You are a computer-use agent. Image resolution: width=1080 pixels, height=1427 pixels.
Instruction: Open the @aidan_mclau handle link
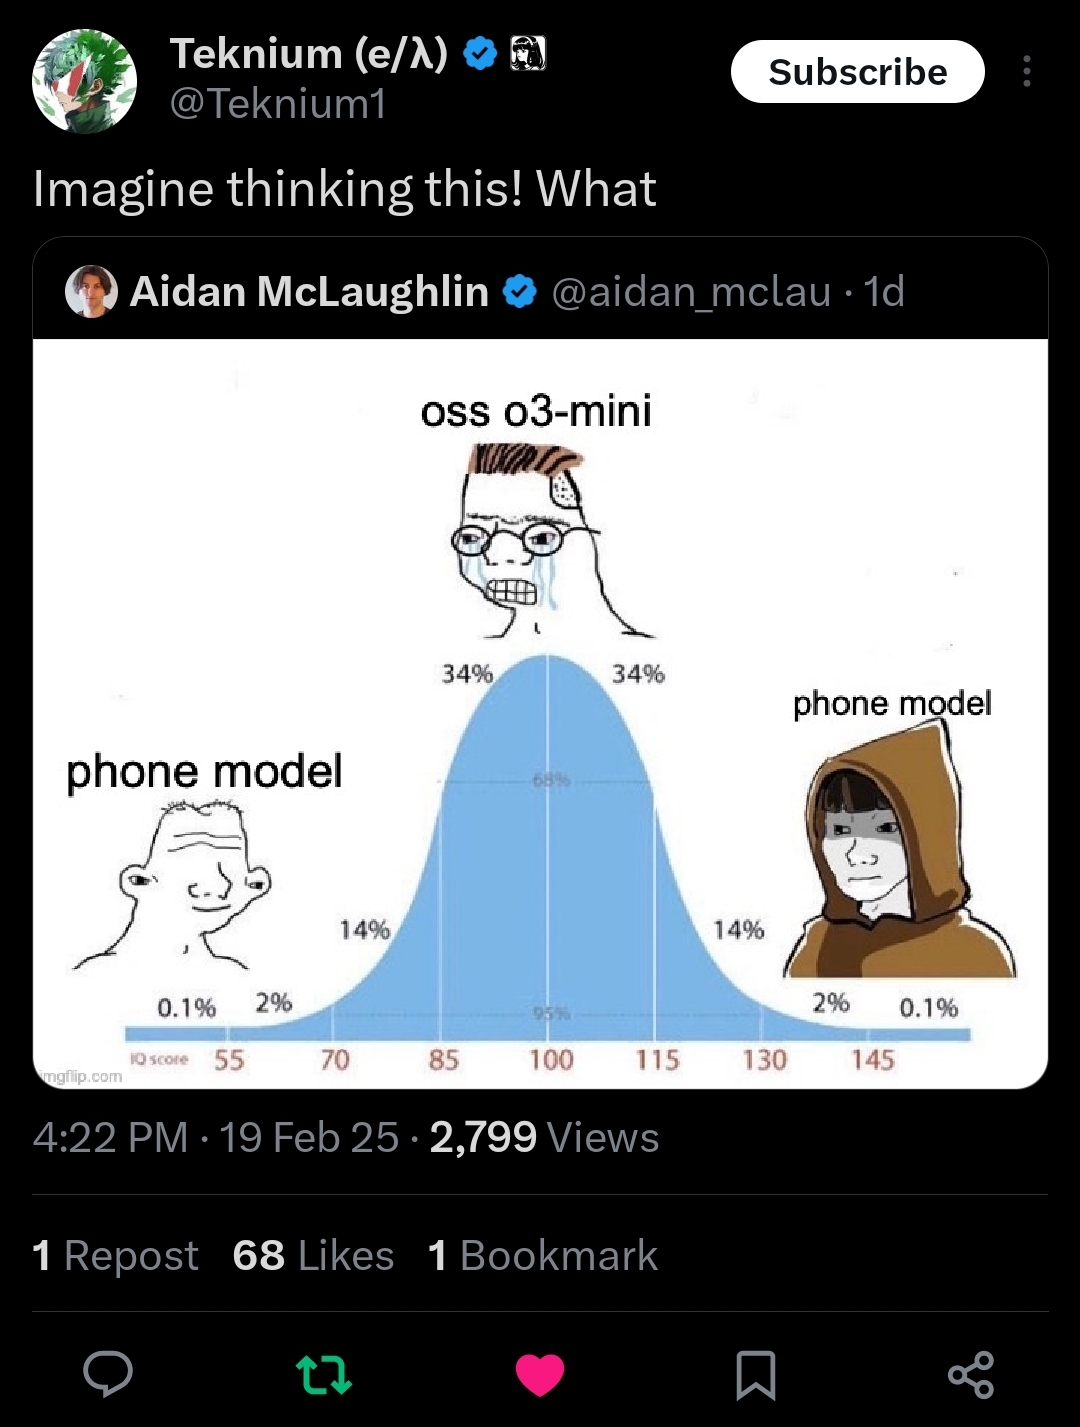[691, 292]
